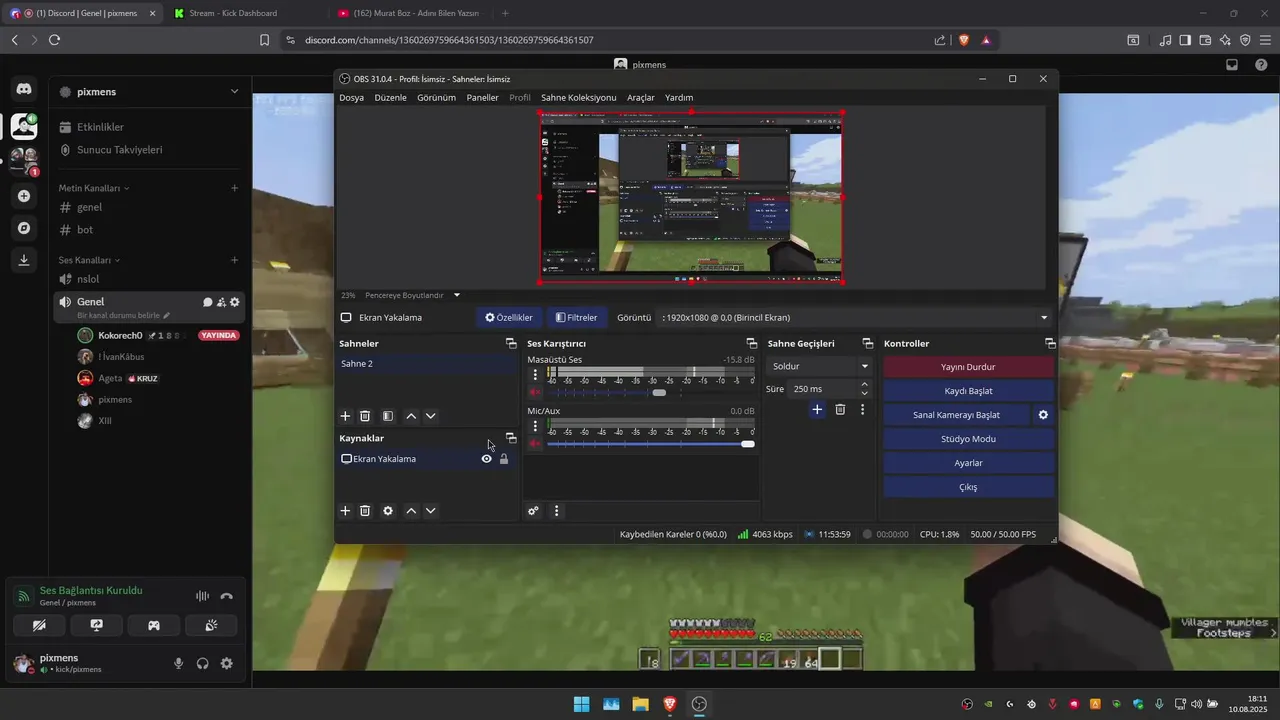1280x720 pixels.
Task: Open Ayarlar settings button in Kontroller
Action: [968, 463]
